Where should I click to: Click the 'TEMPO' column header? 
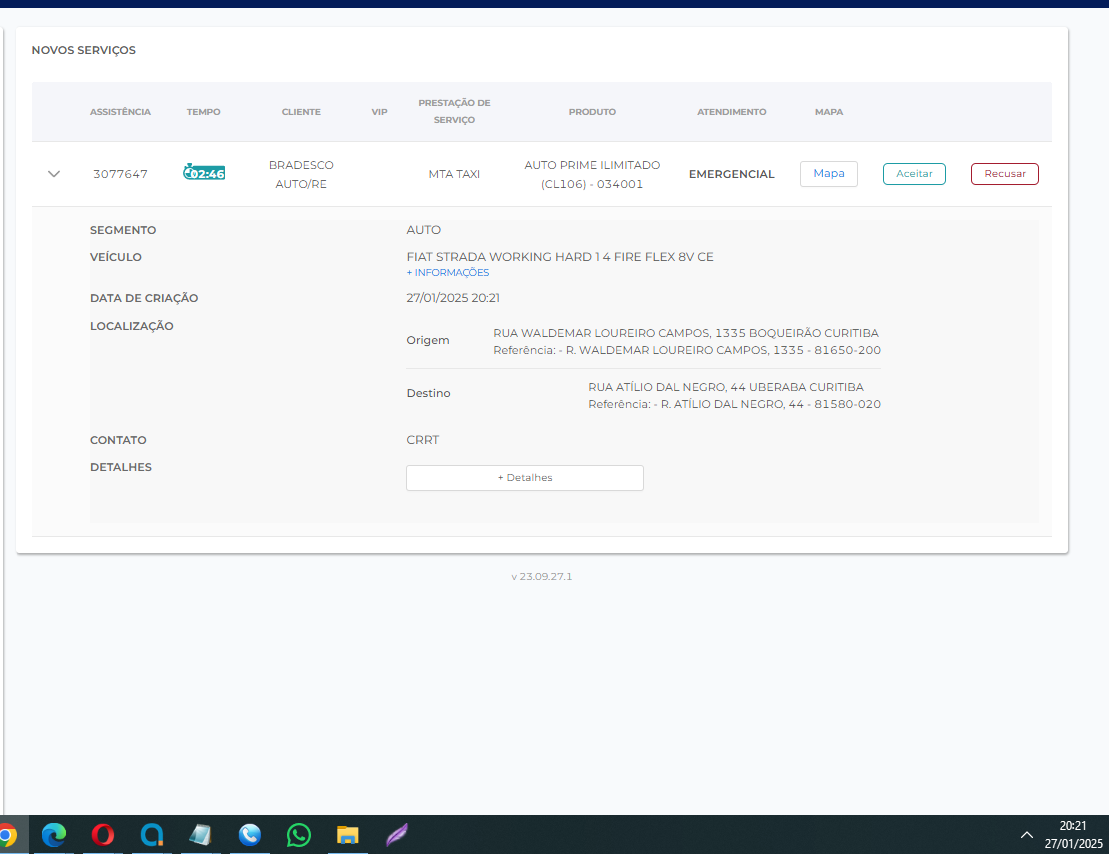coord(203,112)
